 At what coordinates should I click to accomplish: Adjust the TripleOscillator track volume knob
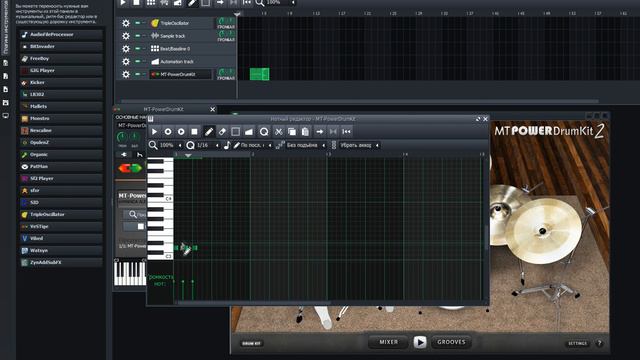(222, 21)
